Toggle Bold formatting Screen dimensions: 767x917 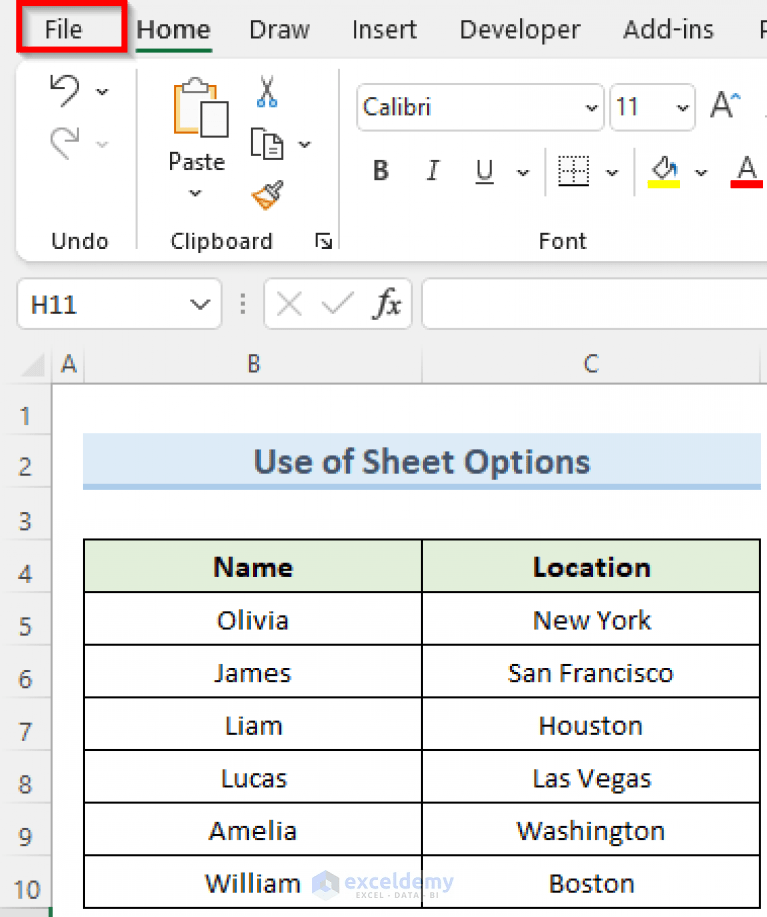coord(380,170)
